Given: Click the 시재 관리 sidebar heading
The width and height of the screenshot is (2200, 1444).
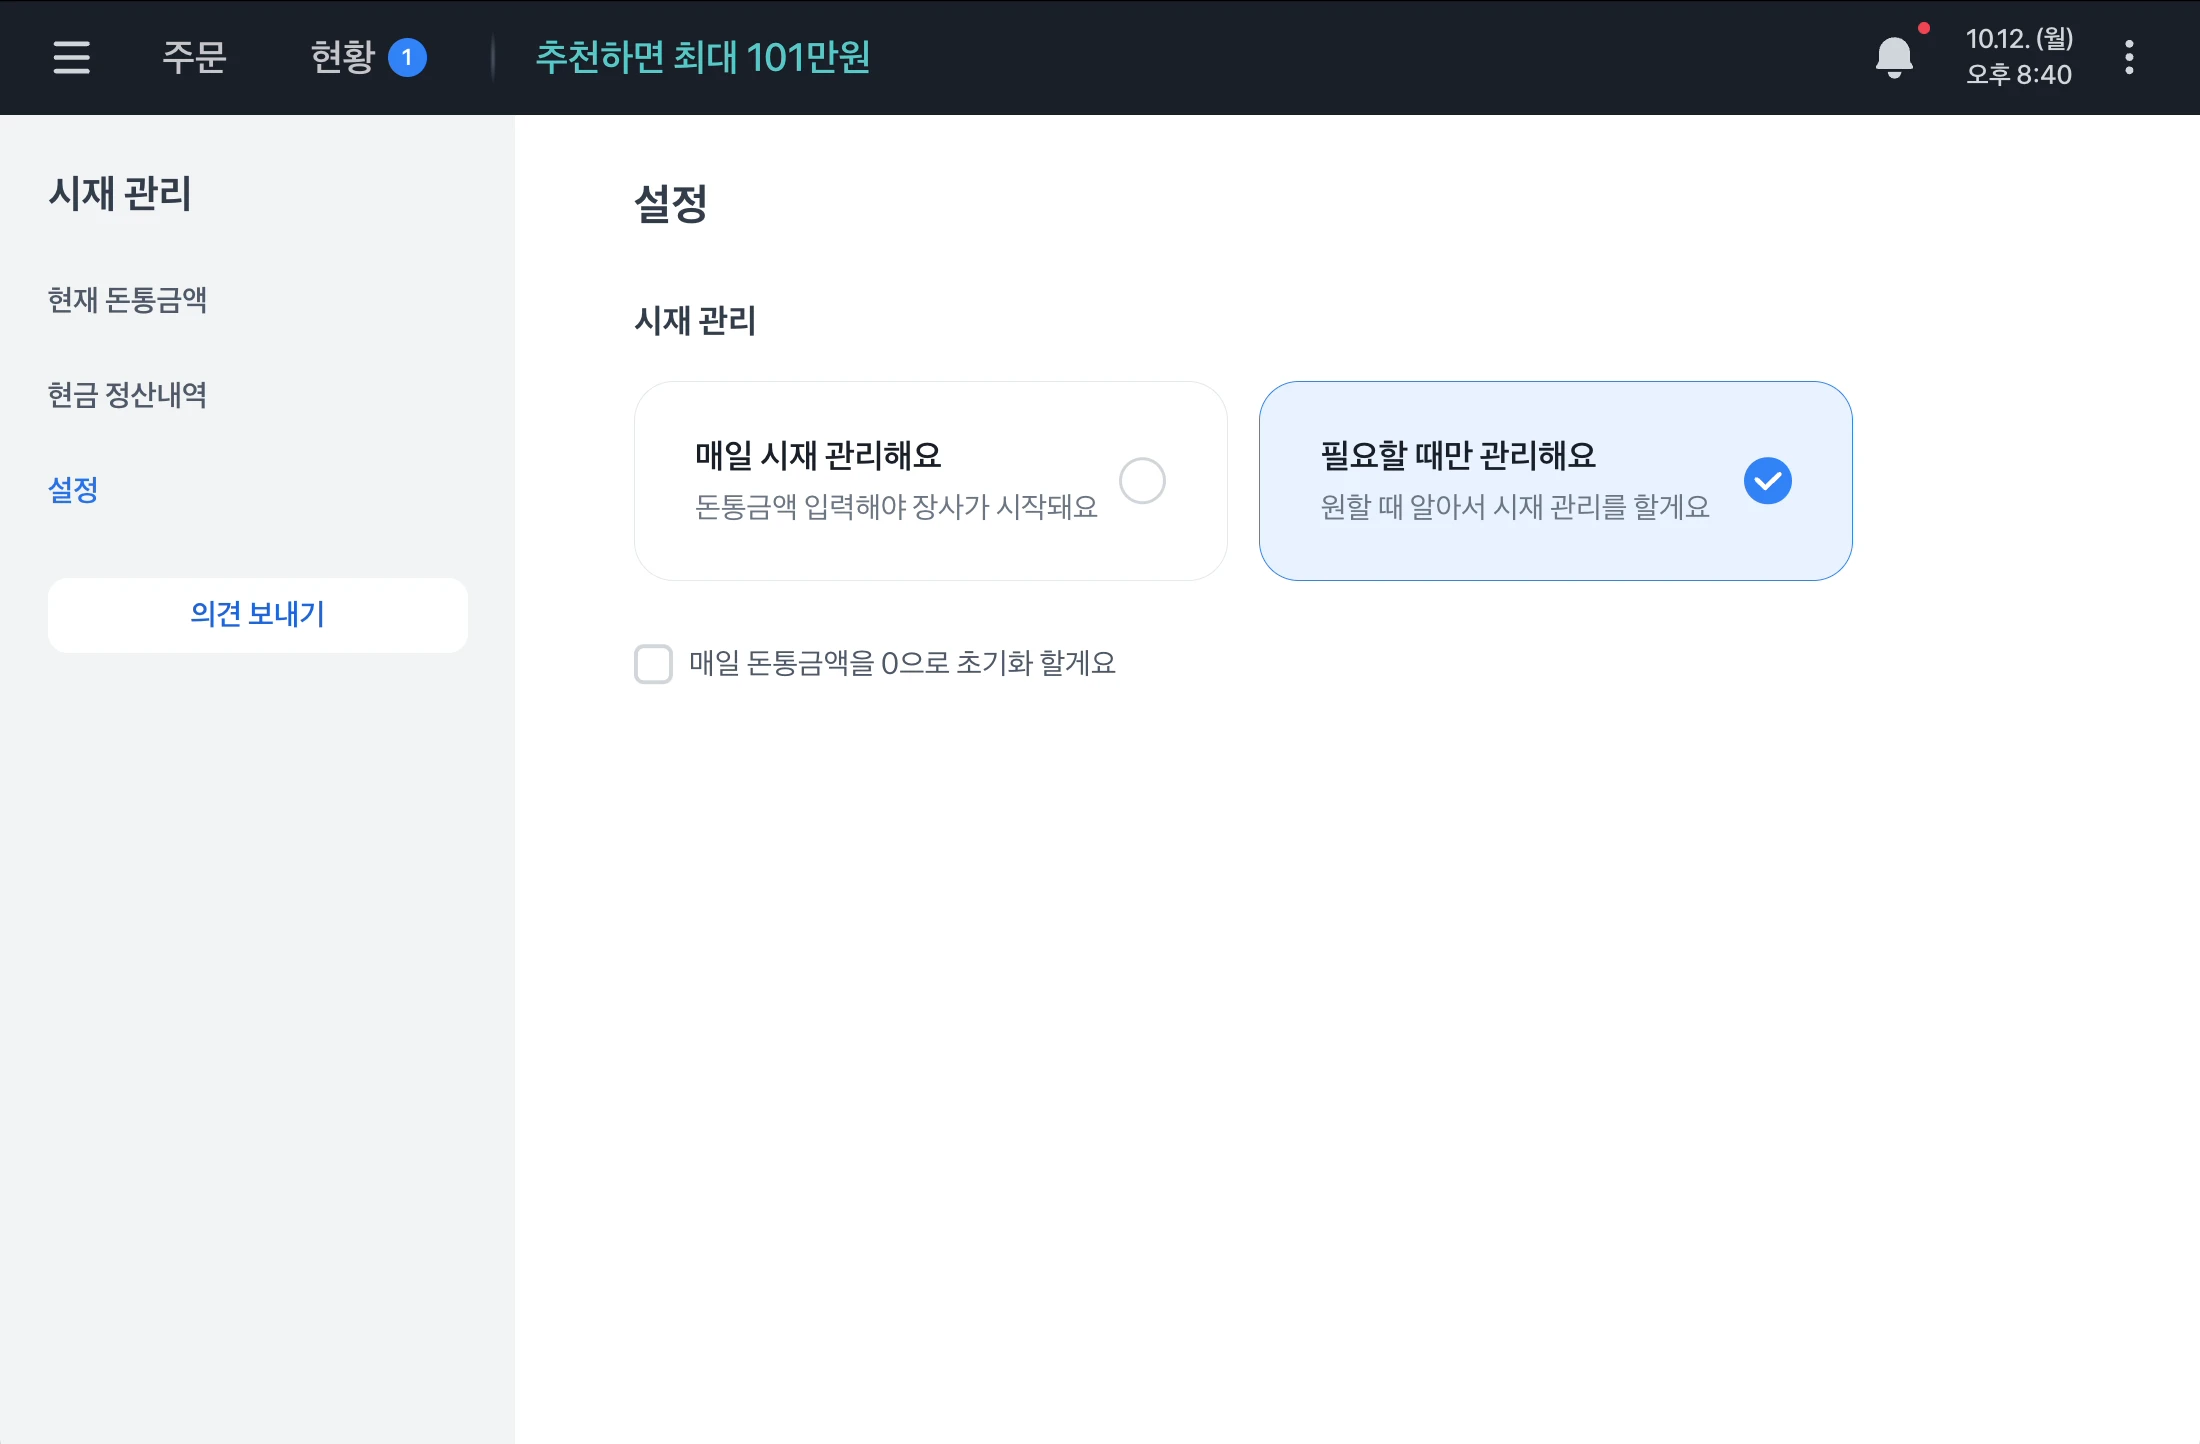Looking at the screenshot, I should point(120,193).
